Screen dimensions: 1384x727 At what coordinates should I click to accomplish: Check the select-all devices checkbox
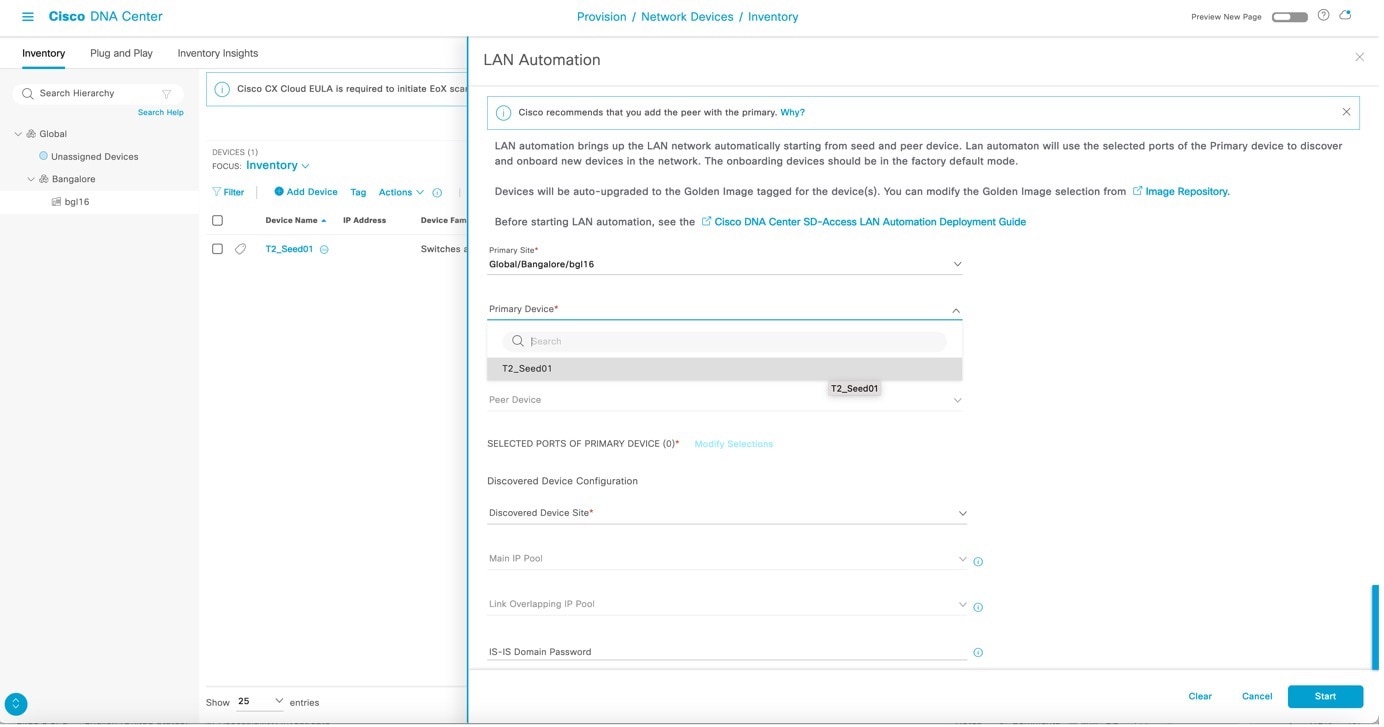[x=218, y=221]
